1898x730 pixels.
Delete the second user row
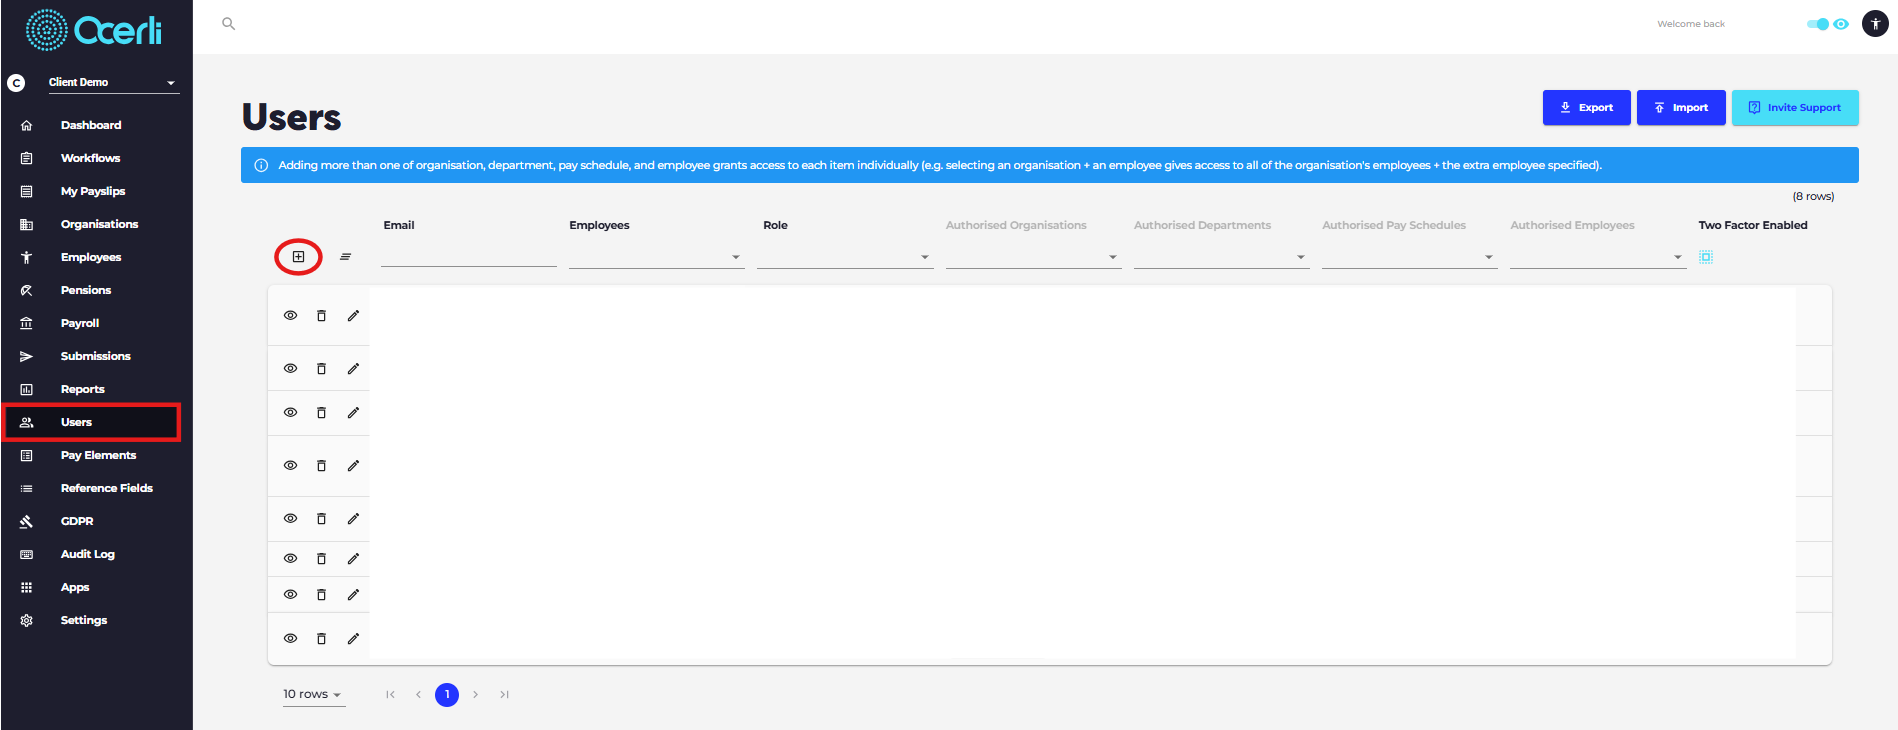[x=321, y=369]
